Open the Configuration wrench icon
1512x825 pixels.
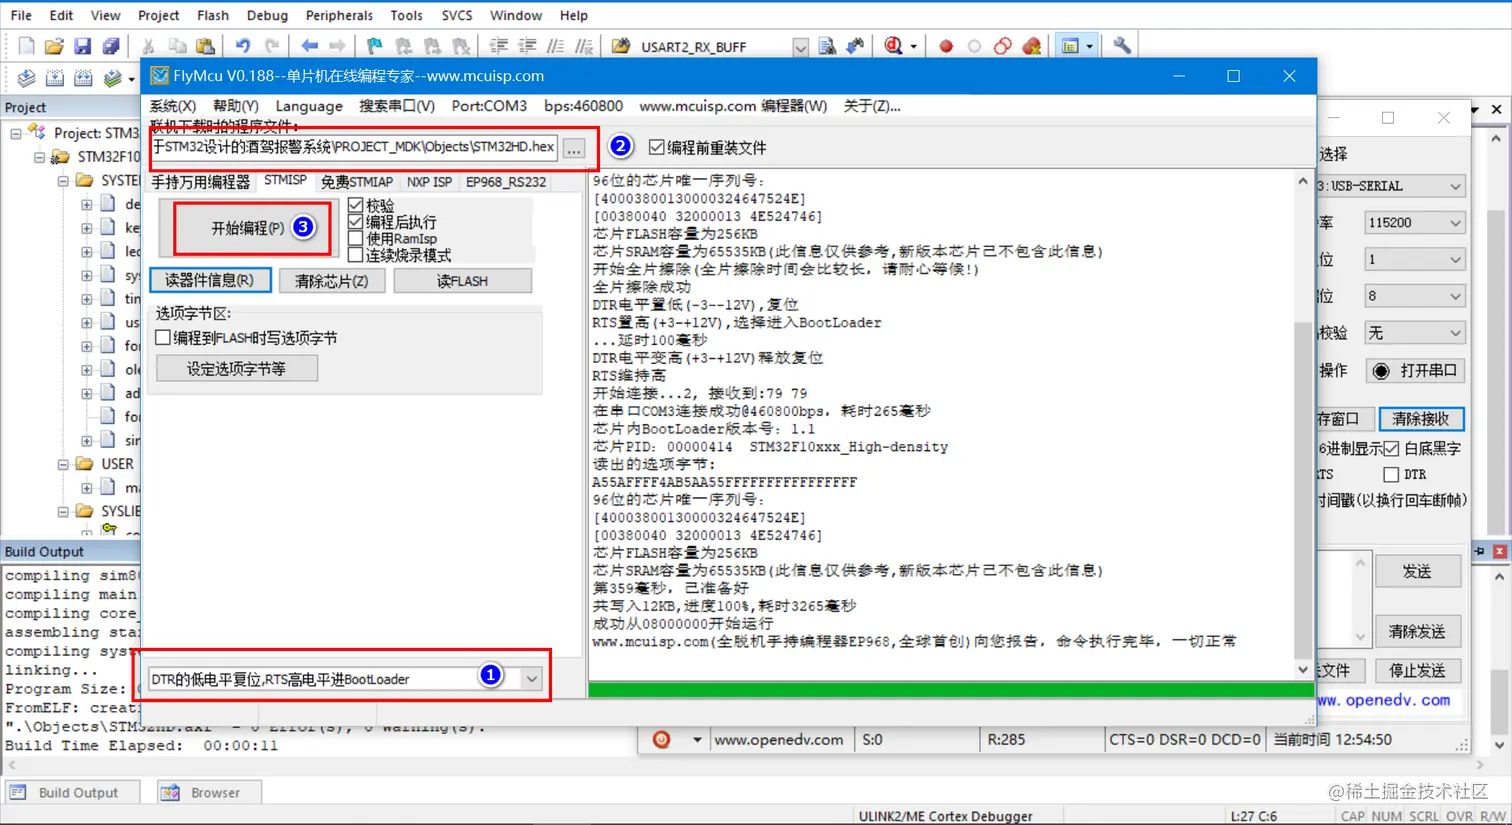(x=1122, y=46)
